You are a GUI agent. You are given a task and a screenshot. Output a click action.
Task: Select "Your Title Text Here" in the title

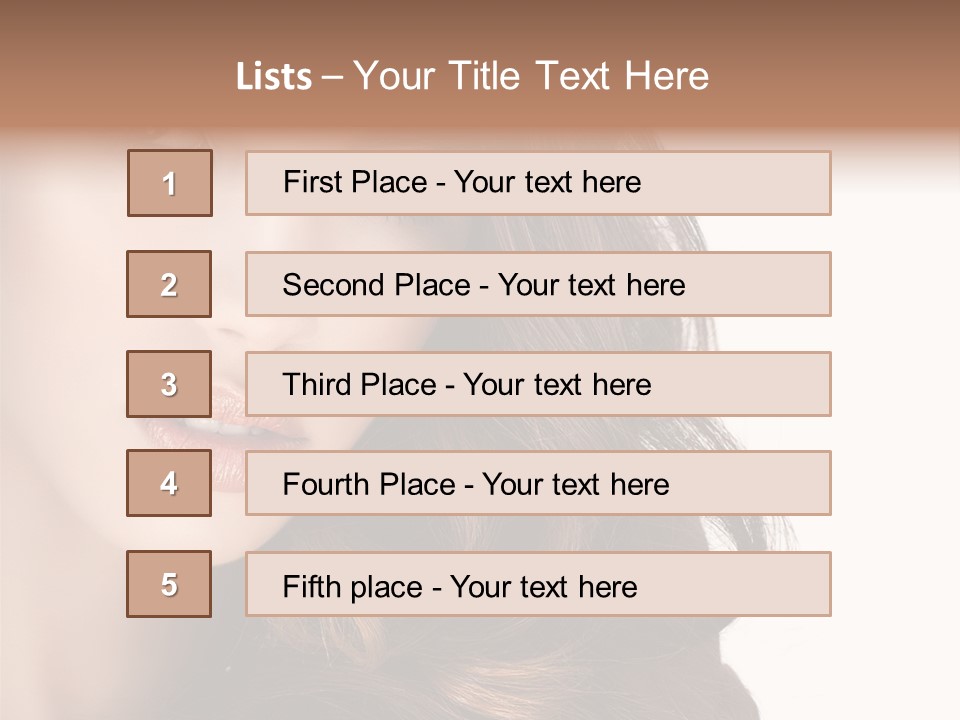pos(531,76)
